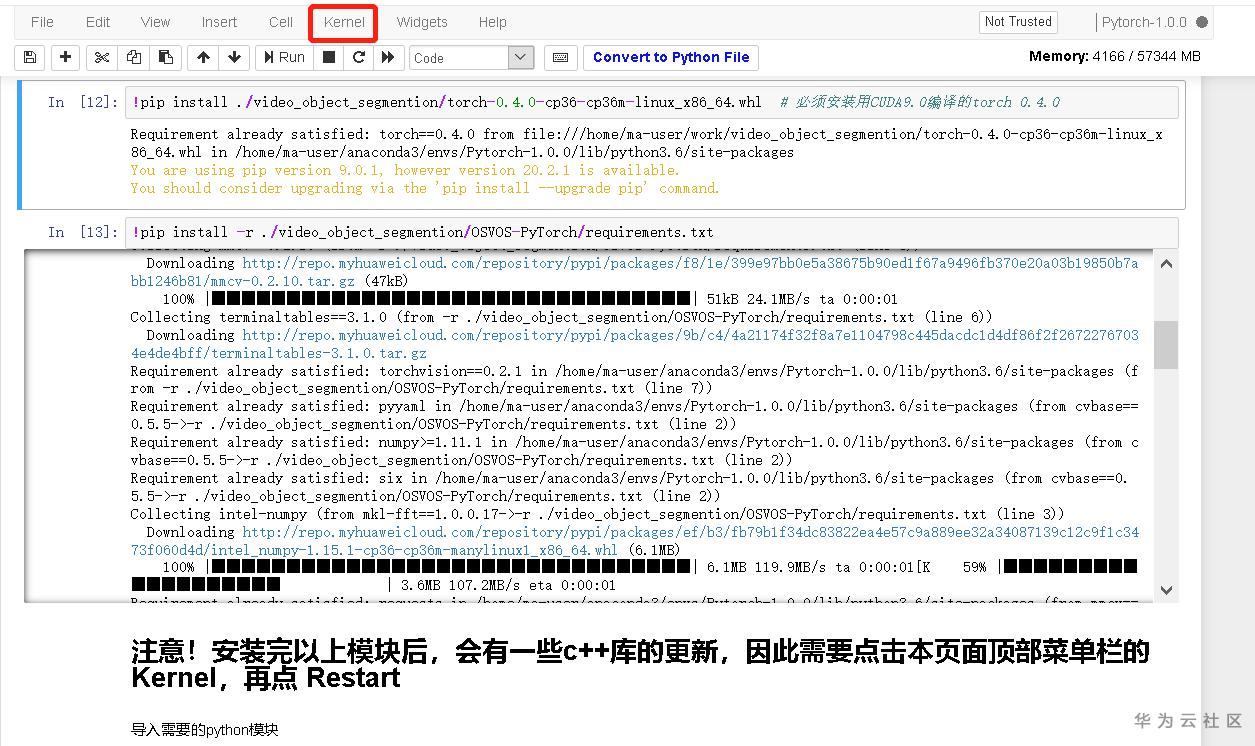Open the intel_numpy wheel download link

634,541
